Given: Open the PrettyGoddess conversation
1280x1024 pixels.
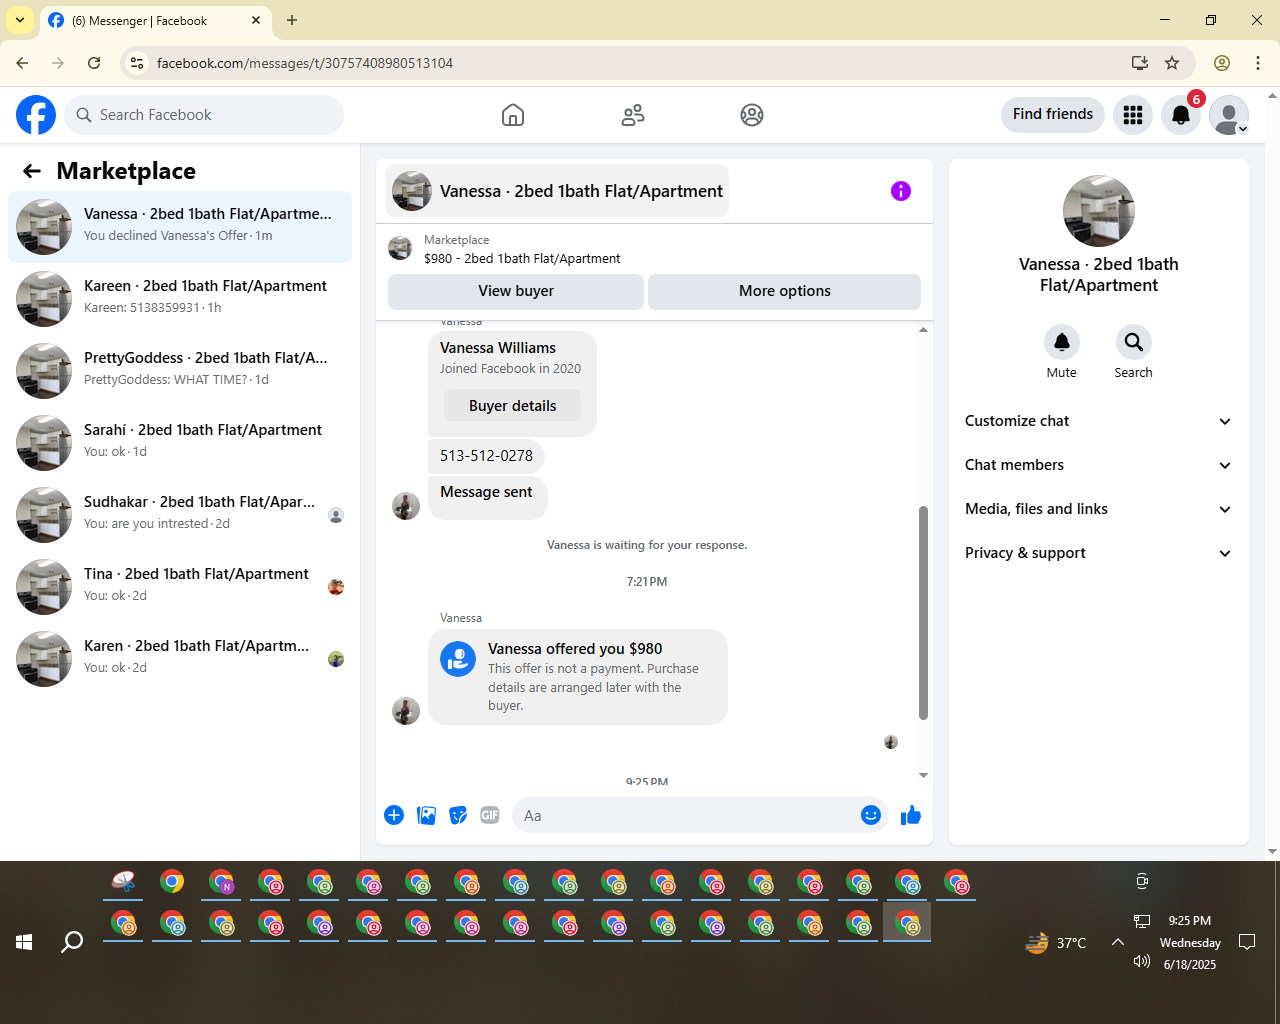Looking at the screenshot, I should tap(180, 371).
